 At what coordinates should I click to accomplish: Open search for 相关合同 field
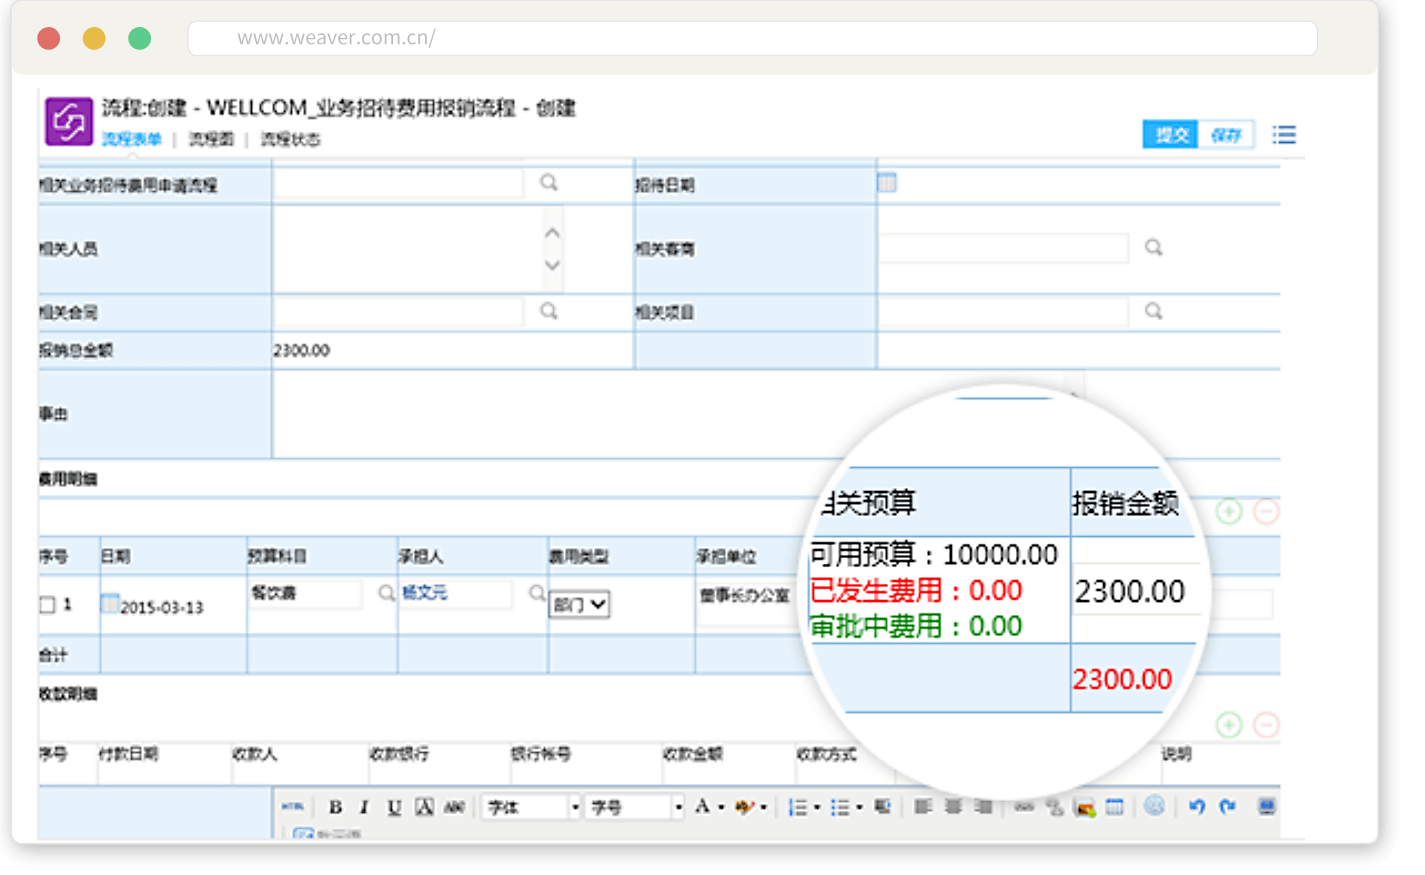(x=549, y=311)
